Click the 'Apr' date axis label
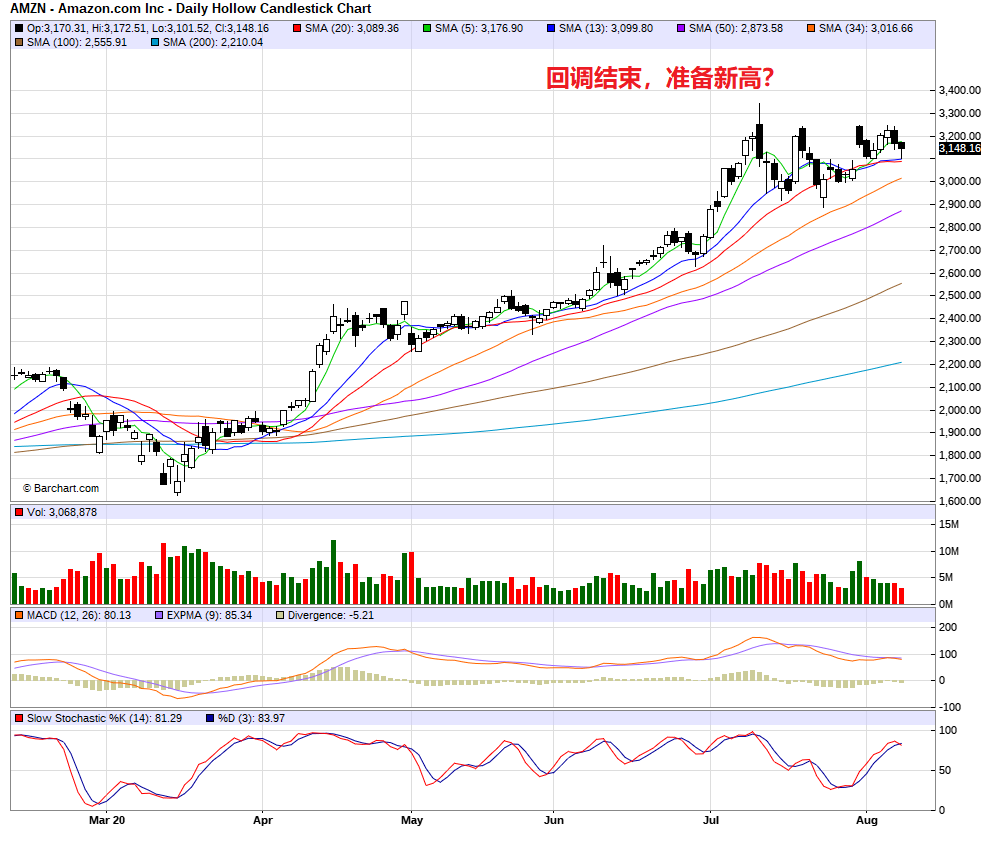 click(x=263, y=820)
